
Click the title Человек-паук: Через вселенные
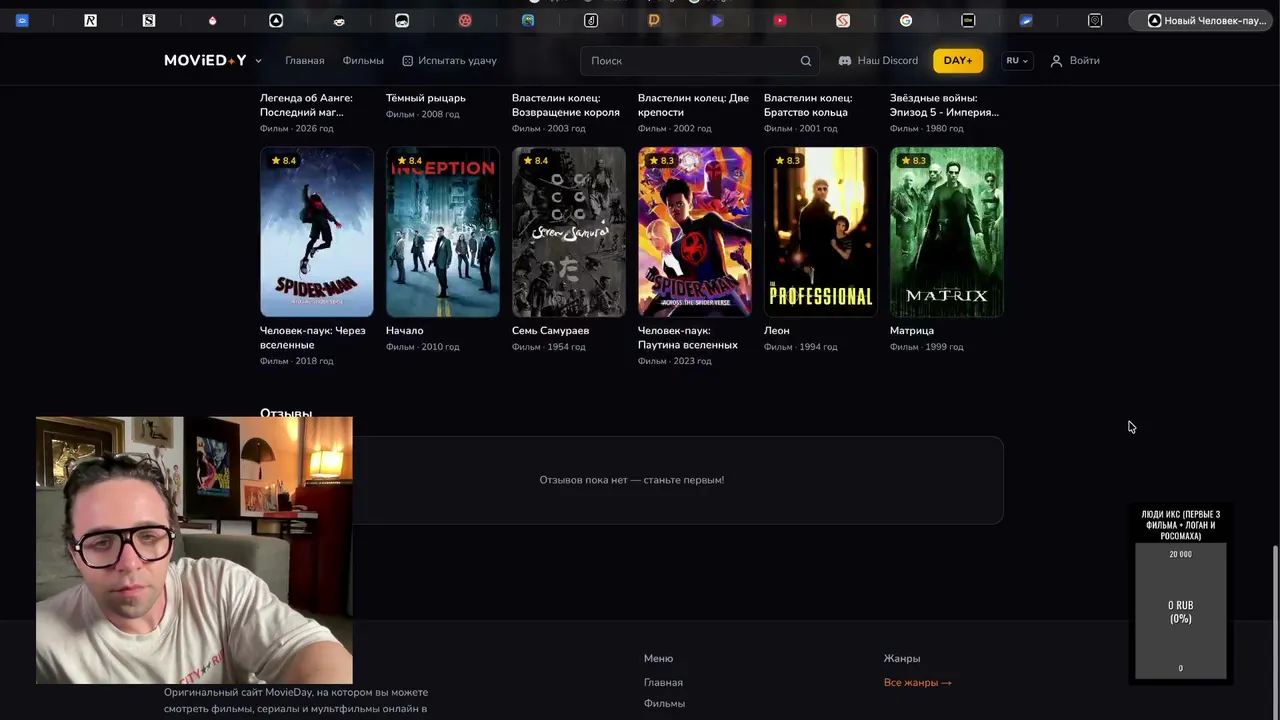tap(313, 338)
